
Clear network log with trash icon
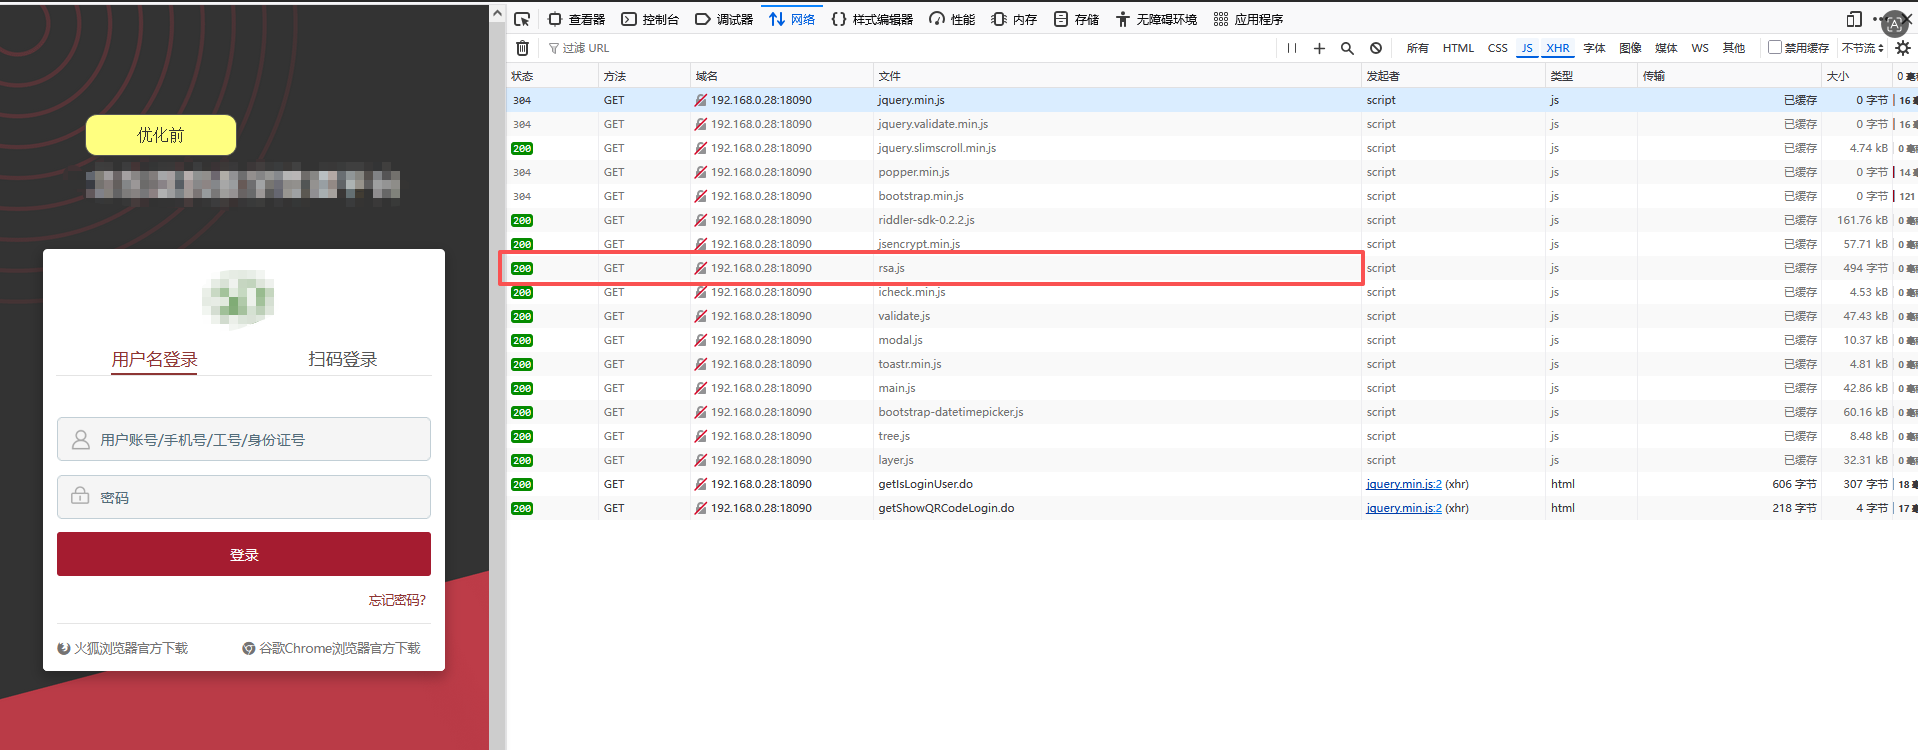pyautogui.click(x=522, y=48)
